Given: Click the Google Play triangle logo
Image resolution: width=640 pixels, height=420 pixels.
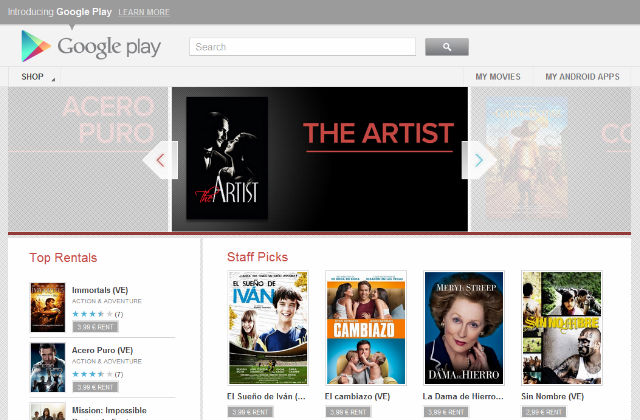Looking at the screenshot, I should coord(36,46).
